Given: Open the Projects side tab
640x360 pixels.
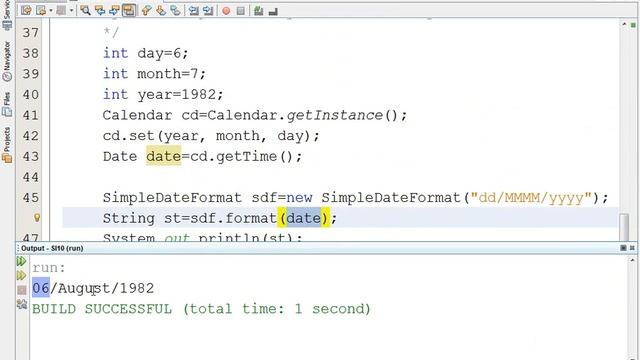Looking at the screenshot, I should (7, 145).
